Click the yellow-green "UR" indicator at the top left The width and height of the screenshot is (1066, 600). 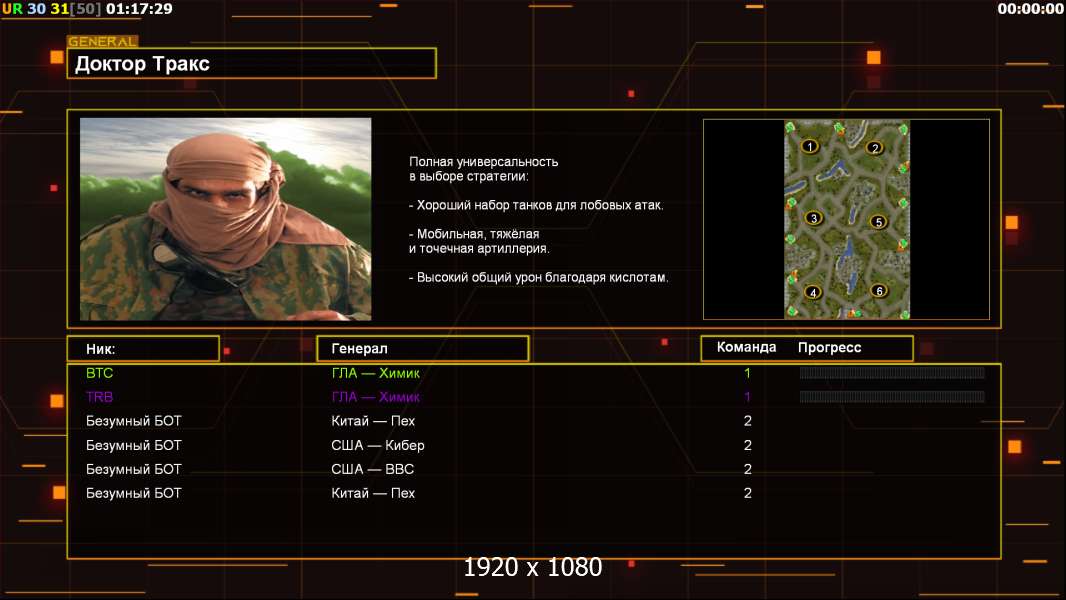pos(12,9)
